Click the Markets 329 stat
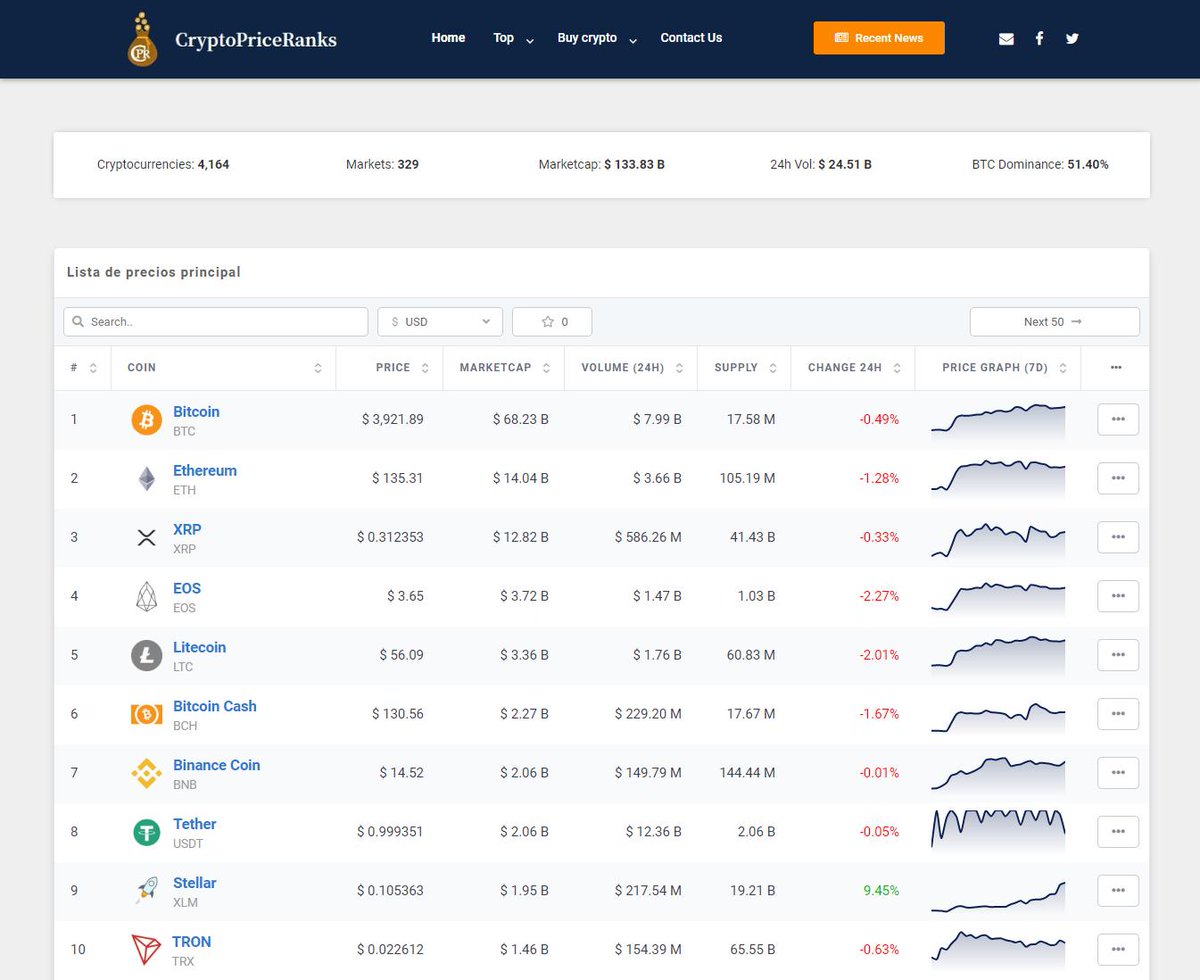1200x980 pixels. pyautogui.click(x=382, y=164)
